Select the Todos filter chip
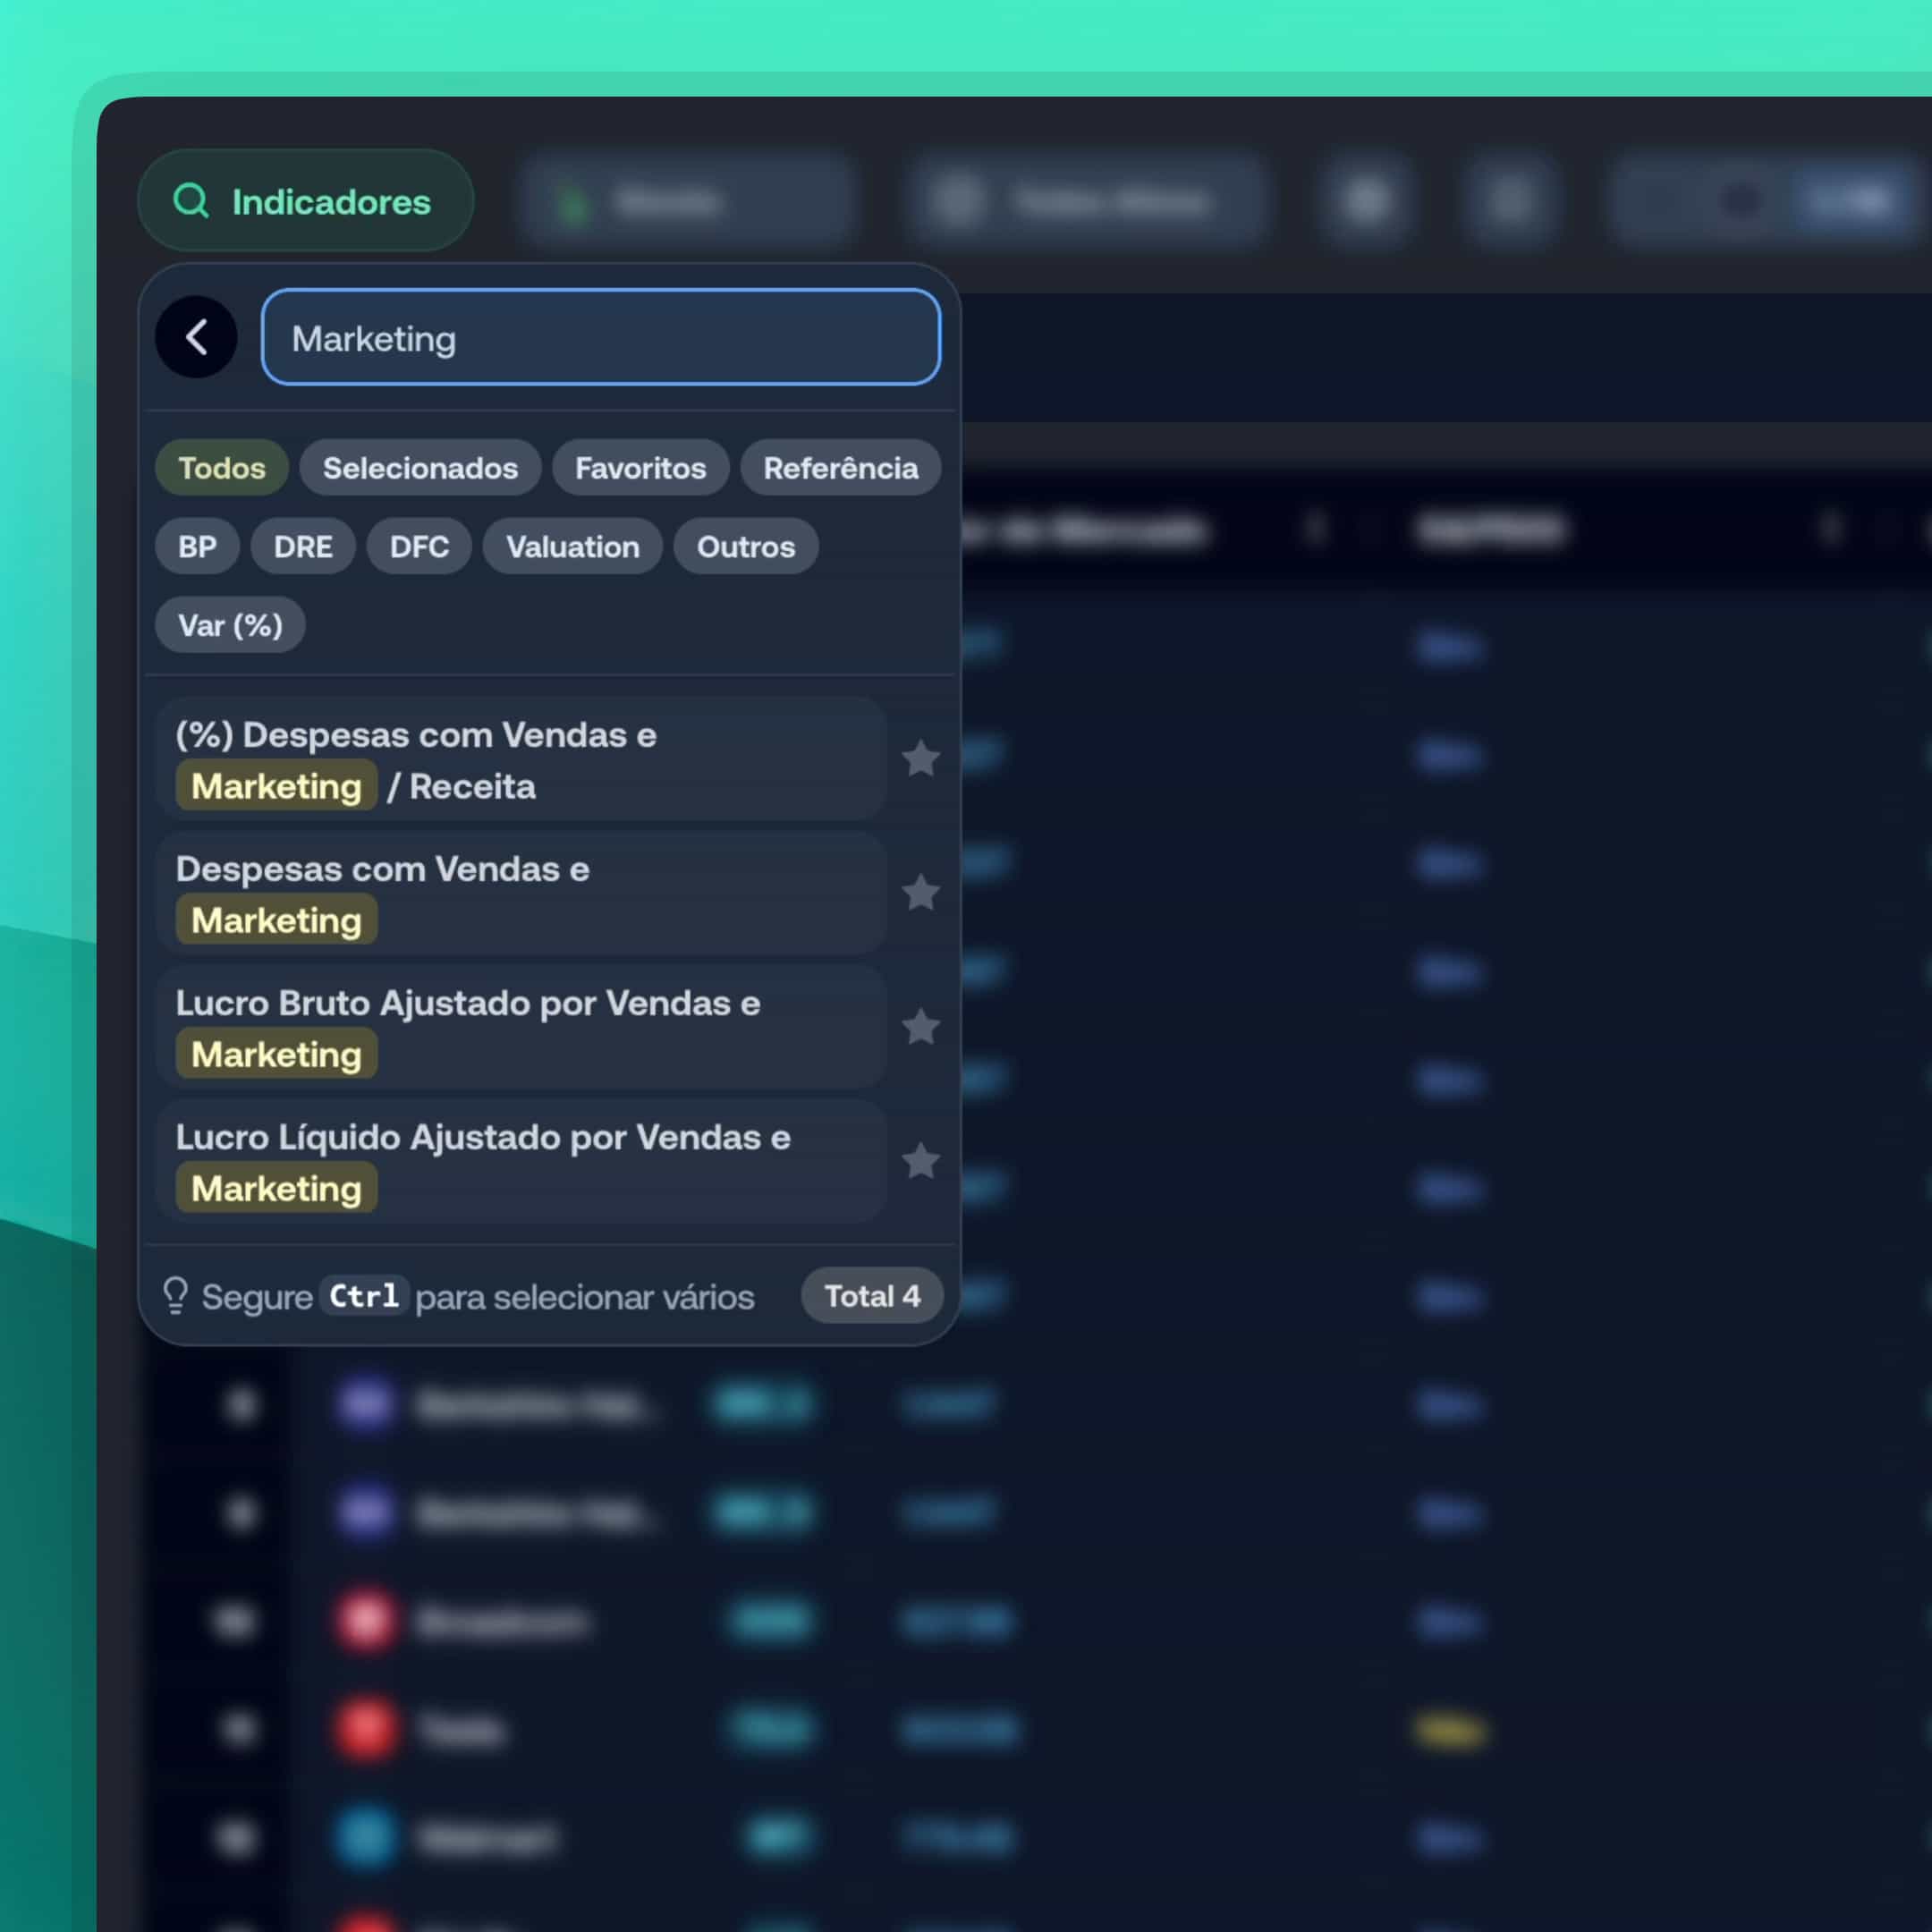Image resolution: width=1932 pixels, height=1932 pixels. [222, 467]
